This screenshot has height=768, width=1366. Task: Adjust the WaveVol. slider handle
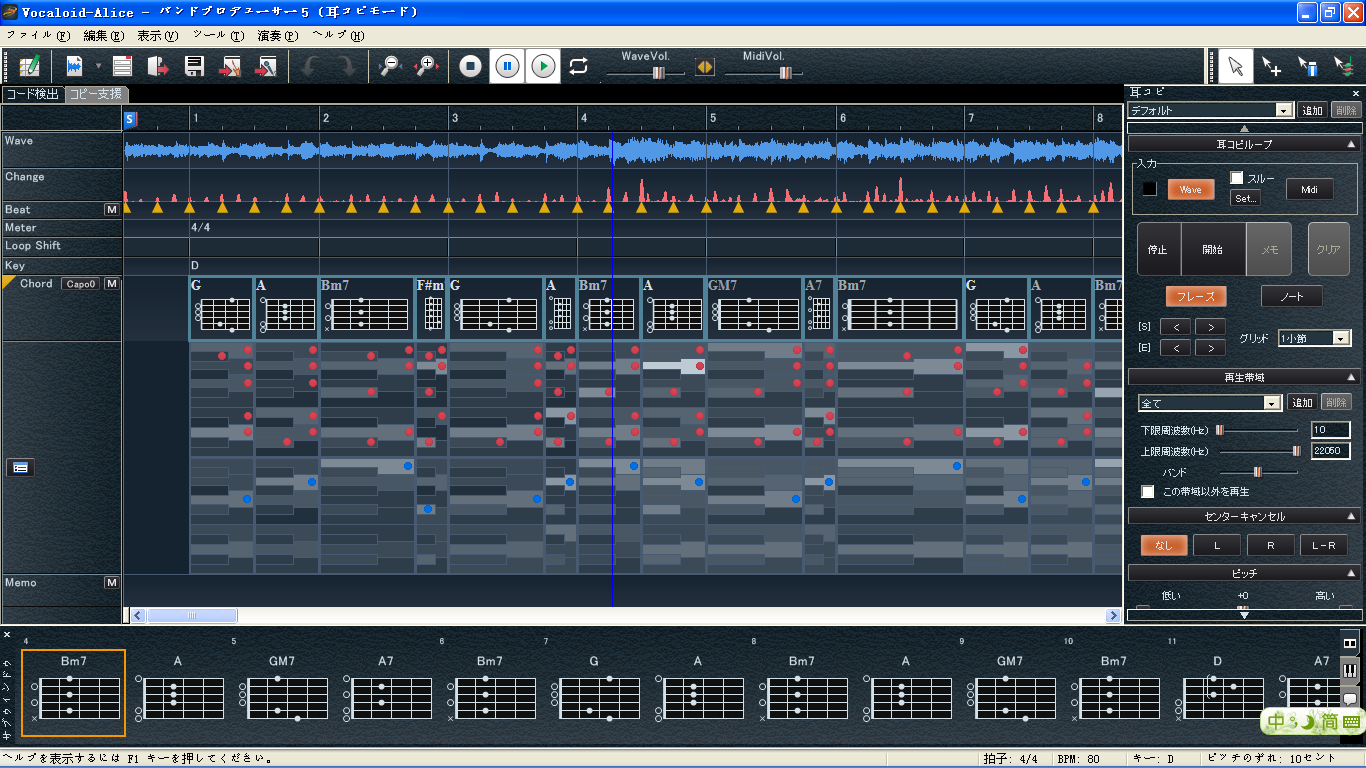tap(659, 72)
